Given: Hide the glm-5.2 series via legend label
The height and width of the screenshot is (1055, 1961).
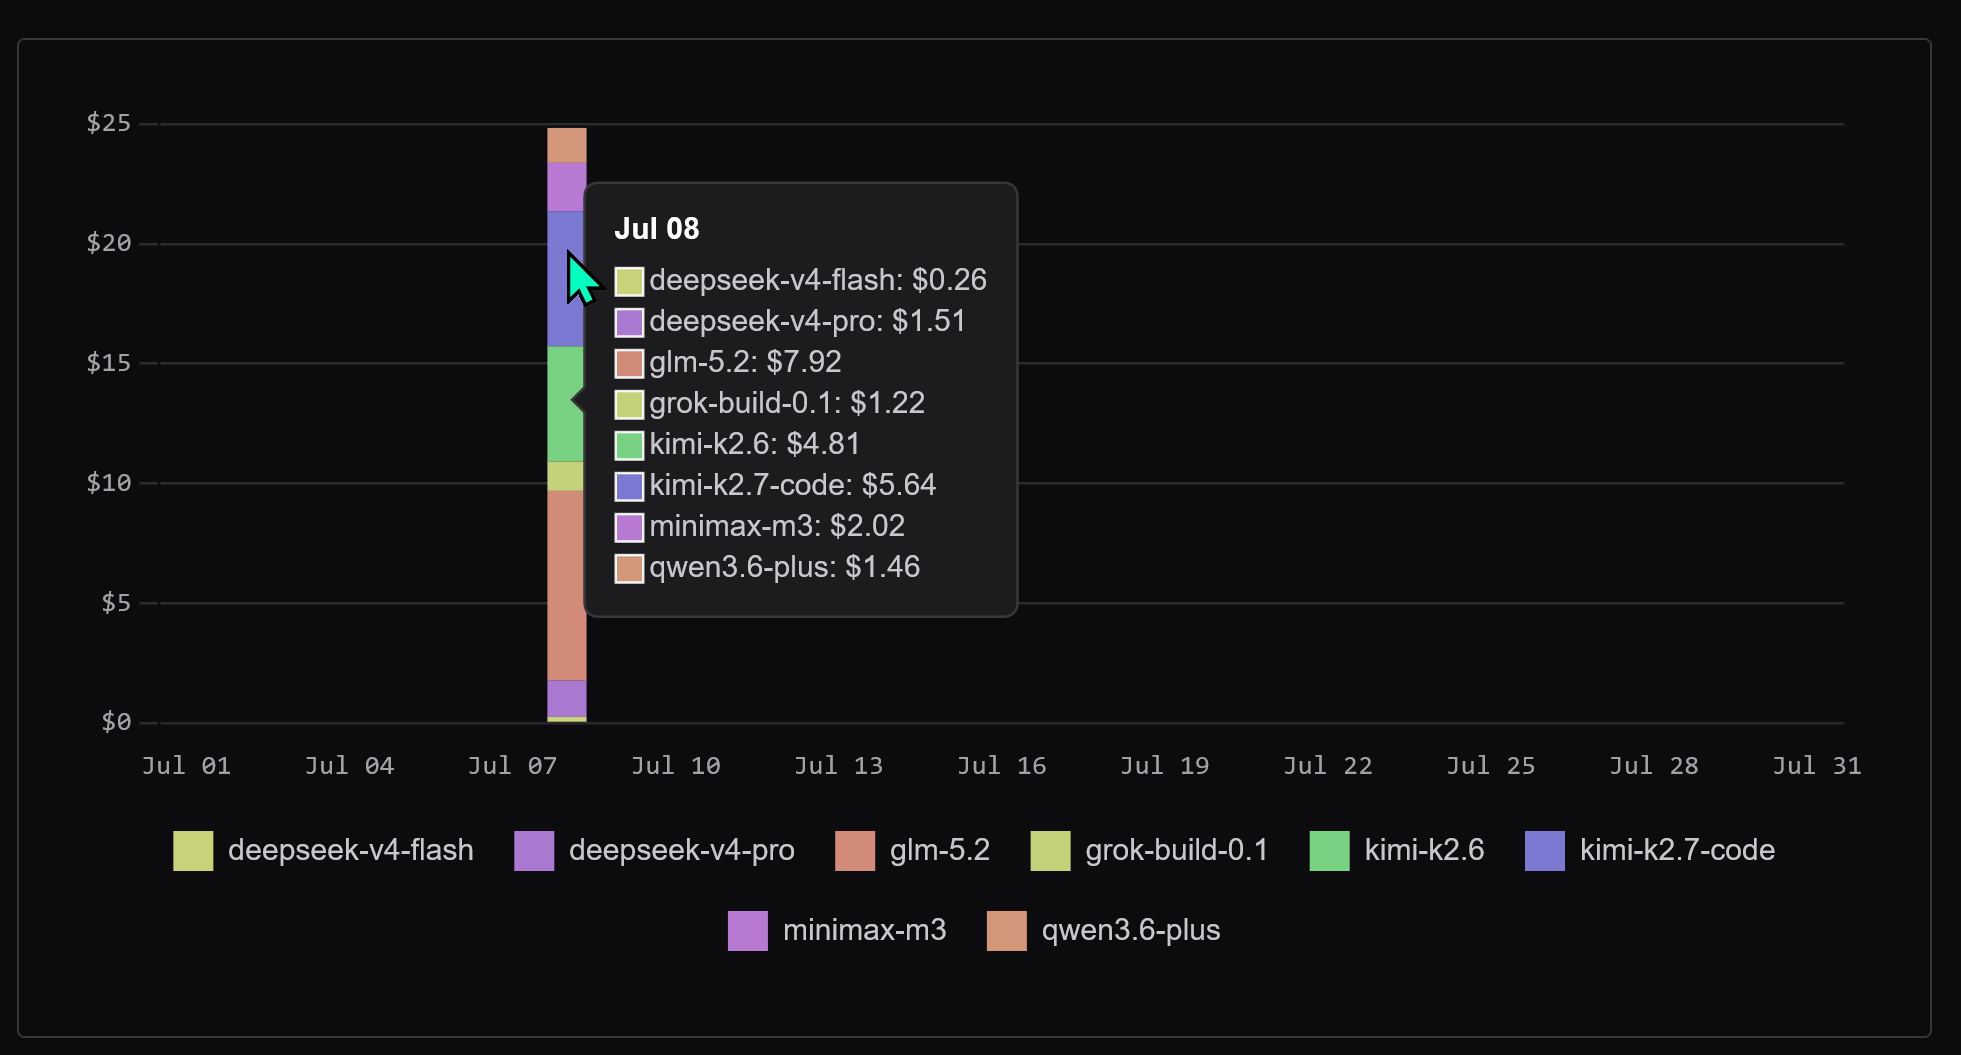Looking at the screenshot, I should (939, 850).
